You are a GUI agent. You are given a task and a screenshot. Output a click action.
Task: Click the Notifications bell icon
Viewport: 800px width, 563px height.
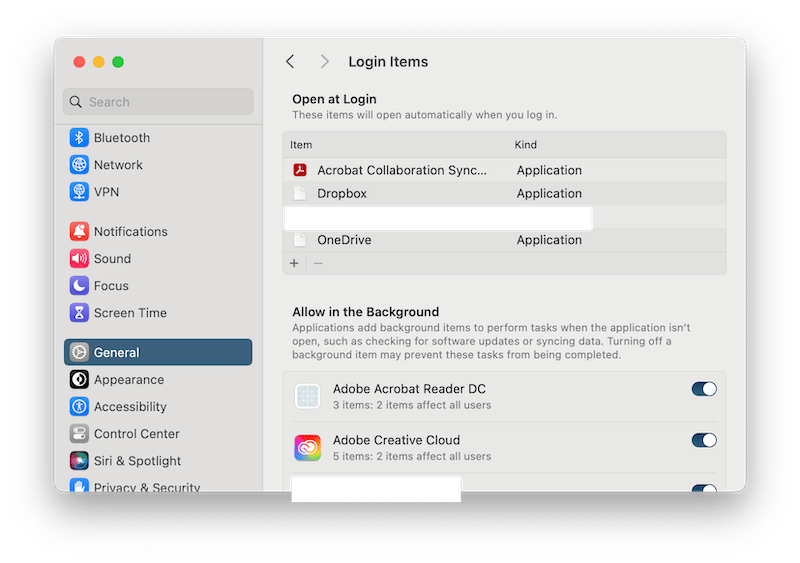[79, 231]
